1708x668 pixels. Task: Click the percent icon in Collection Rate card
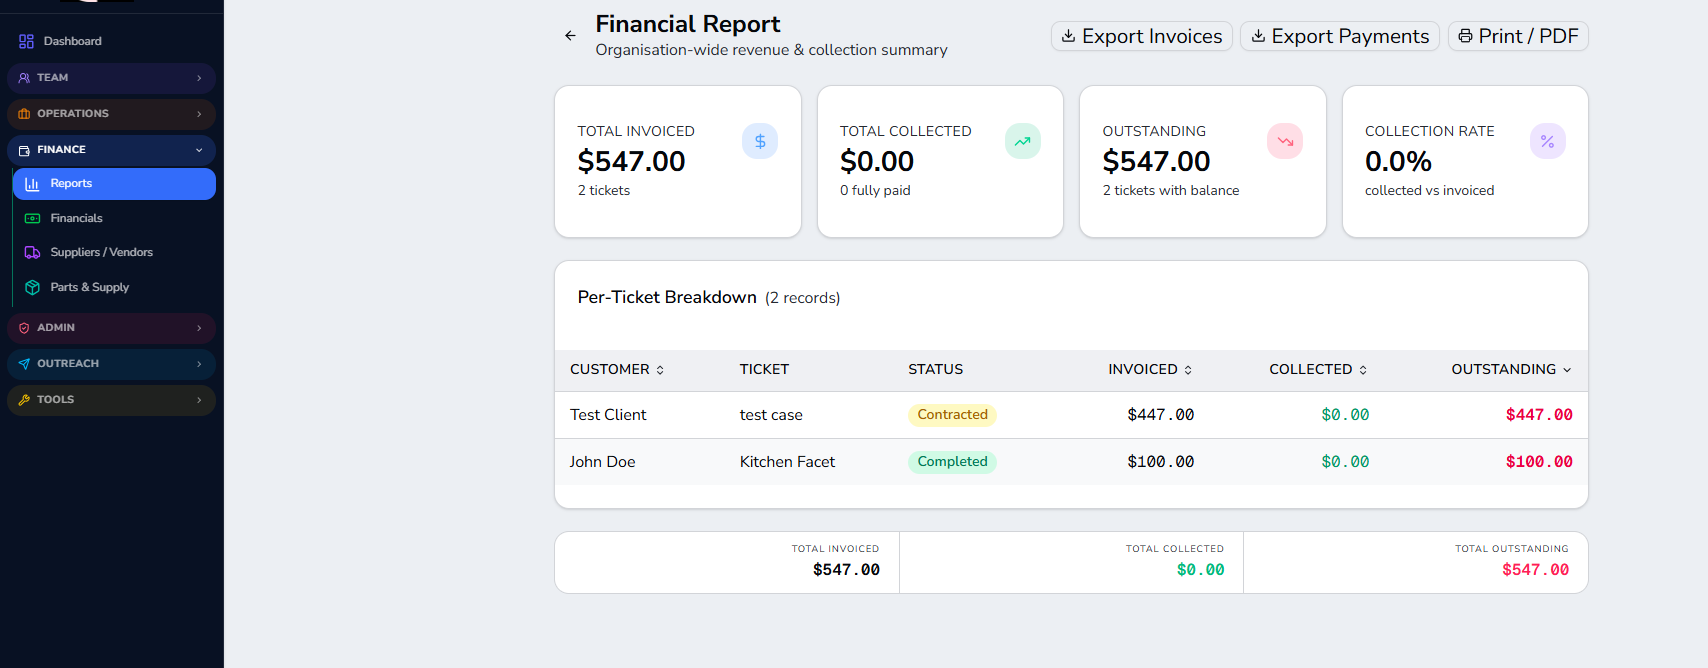click(x=1547, y=141)
